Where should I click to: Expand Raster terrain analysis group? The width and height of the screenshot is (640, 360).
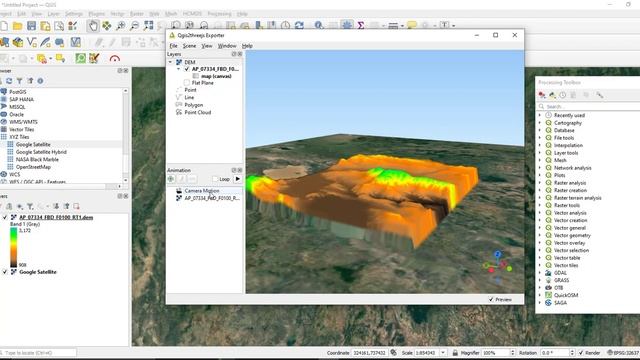[540, 198]
